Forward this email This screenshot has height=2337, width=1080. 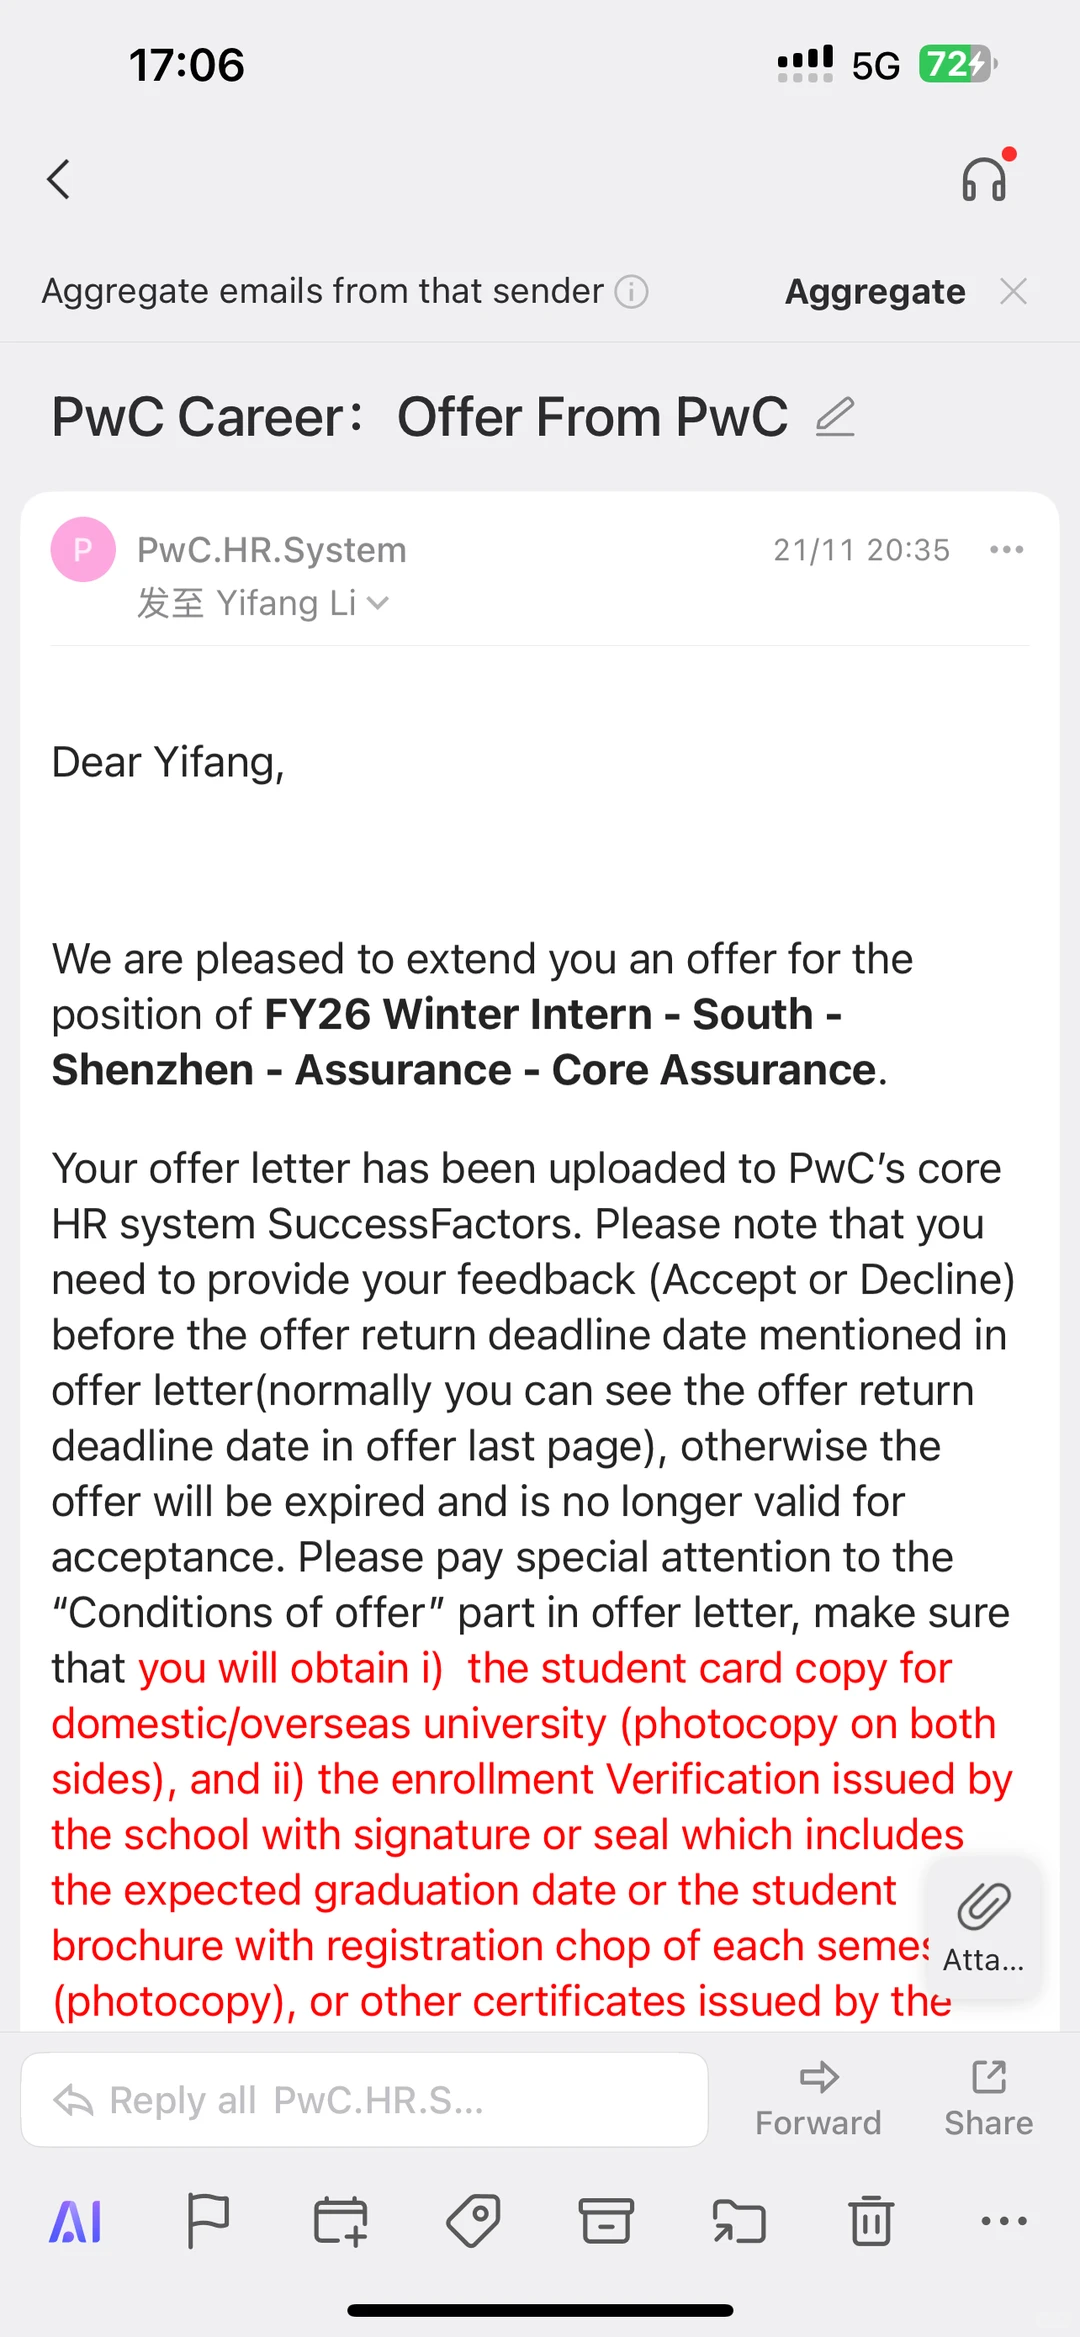pyautogui.click(x=818, y=2099)
